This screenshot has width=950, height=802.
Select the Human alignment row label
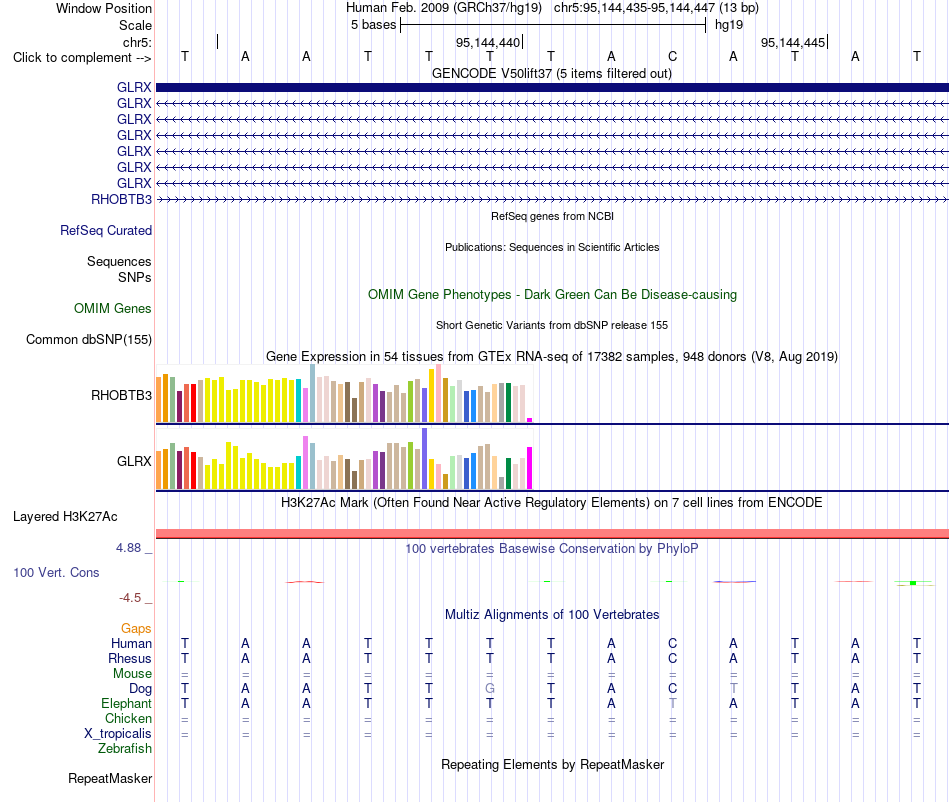[x=131, y=643]
